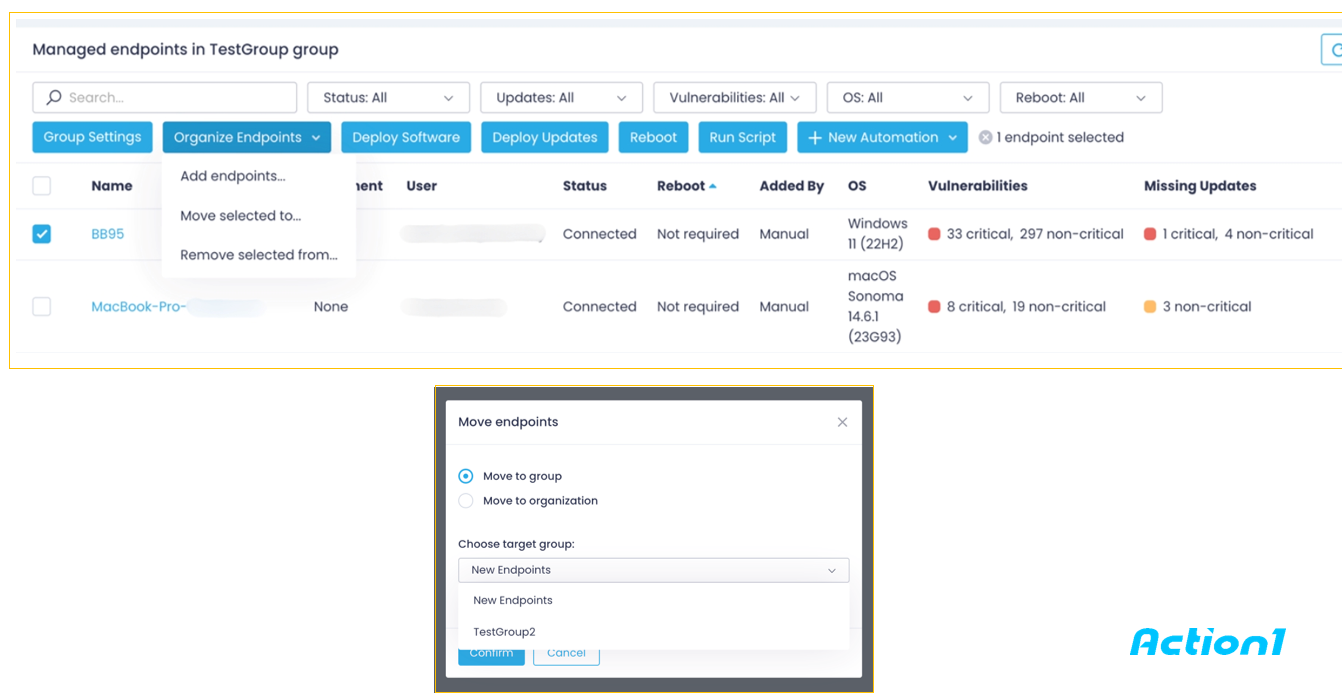Click red critical vulnerabilities indicator for BB95
Image resolution: width=1342 pixels, height=693 pixels.
click(934, 234)
